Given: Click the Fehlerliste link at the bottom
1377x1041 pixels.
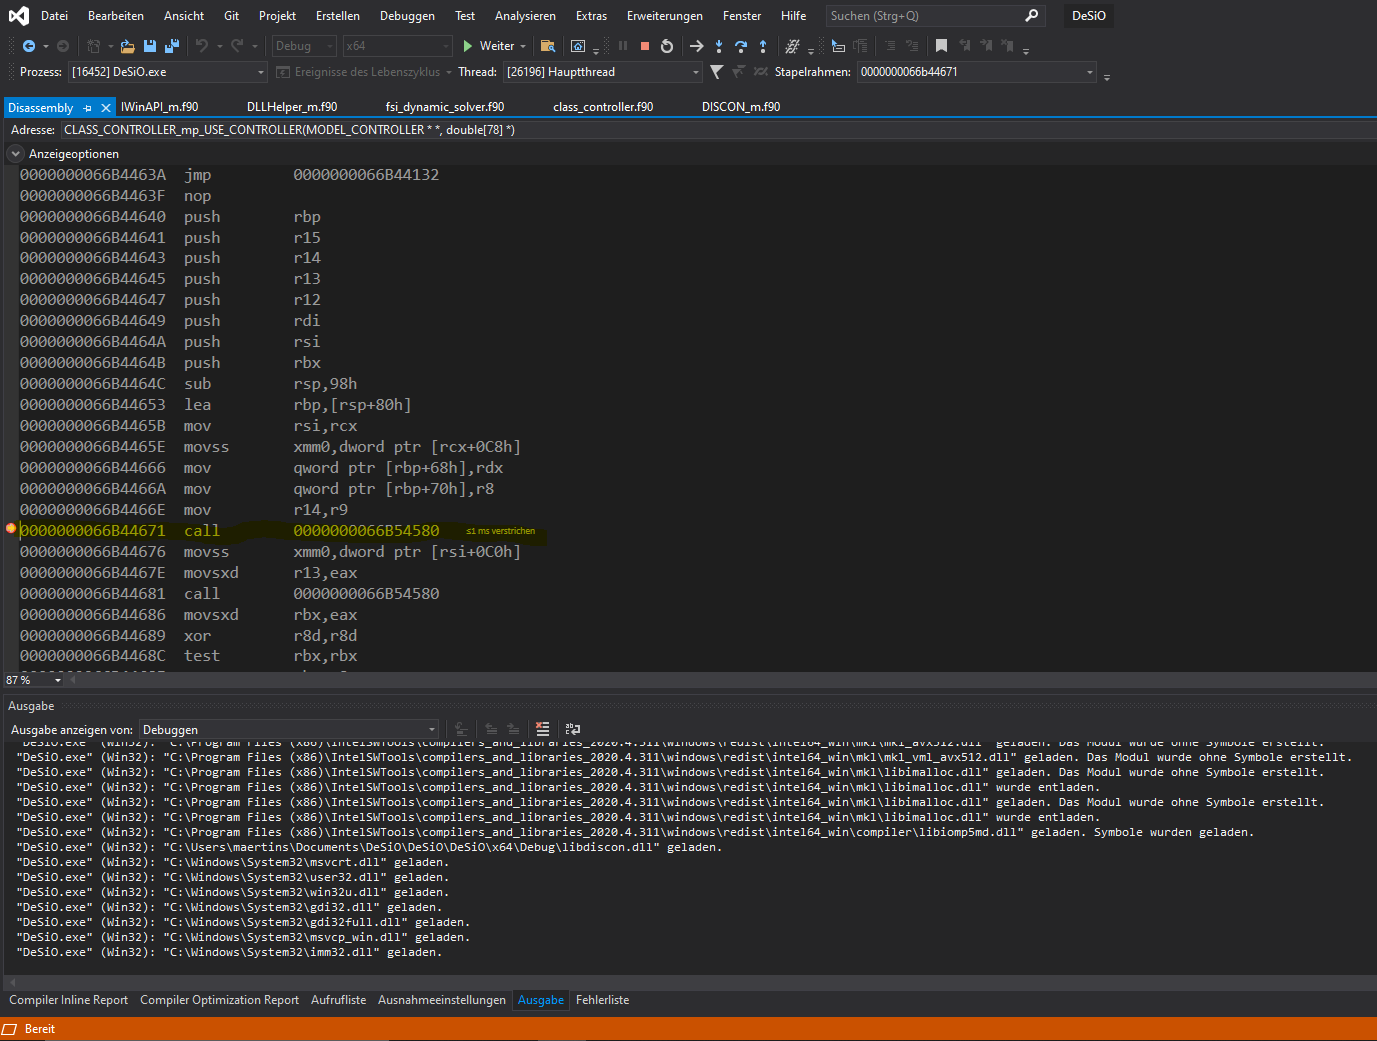Looking at the screenshot, I should click(x=602, y=1000).
